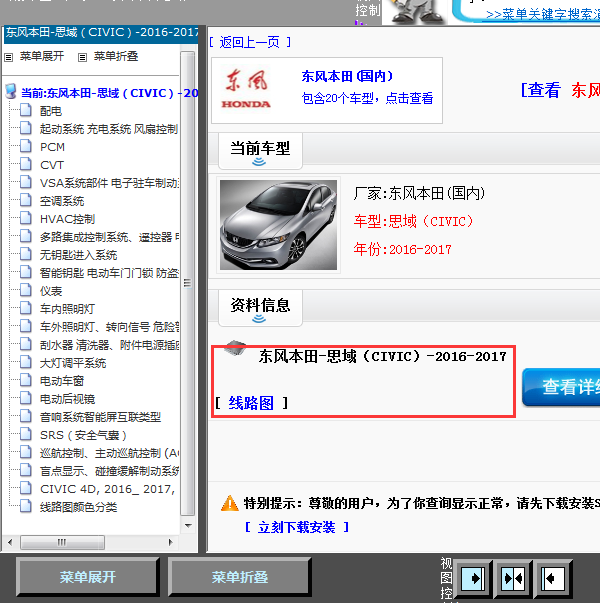This screenshot has width=600, height=603.
Task: Click document icon beside 电动车窗
Action: click(x=26, y=380)
